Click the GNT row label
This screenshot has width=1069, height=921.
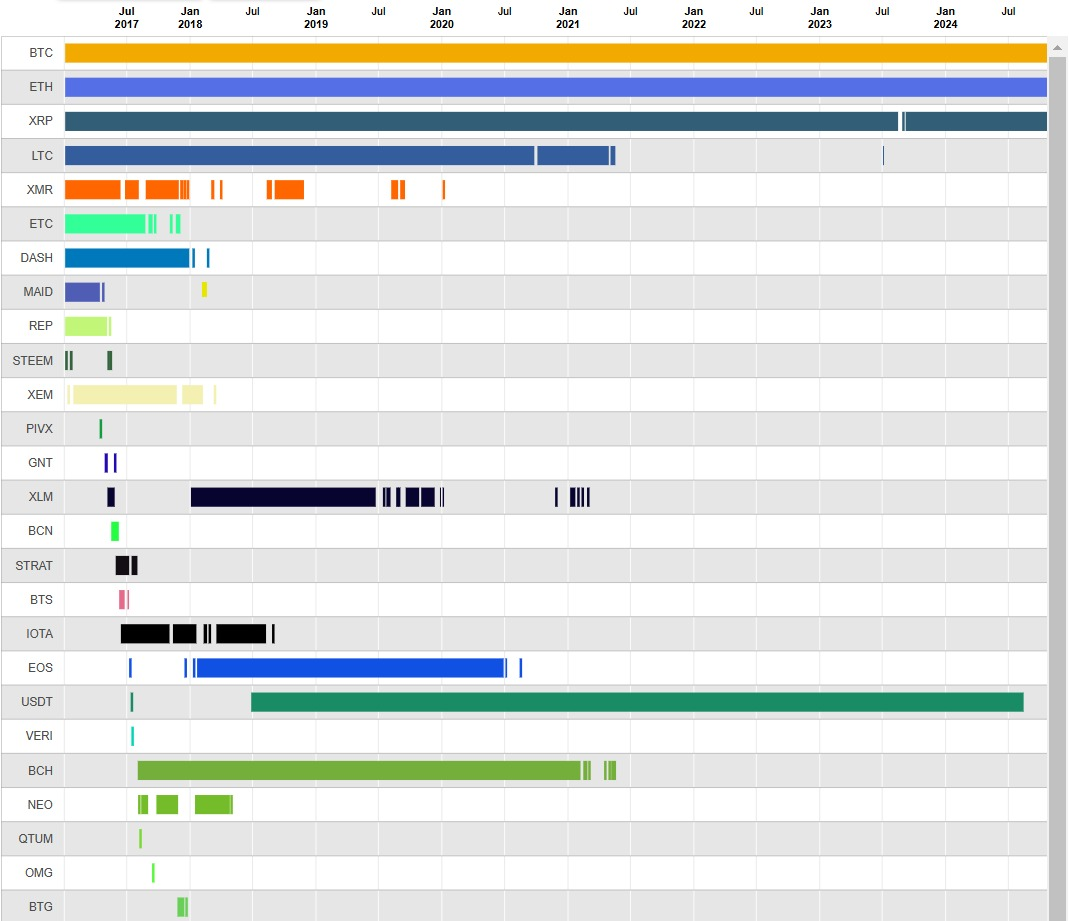tap(40, 463)
